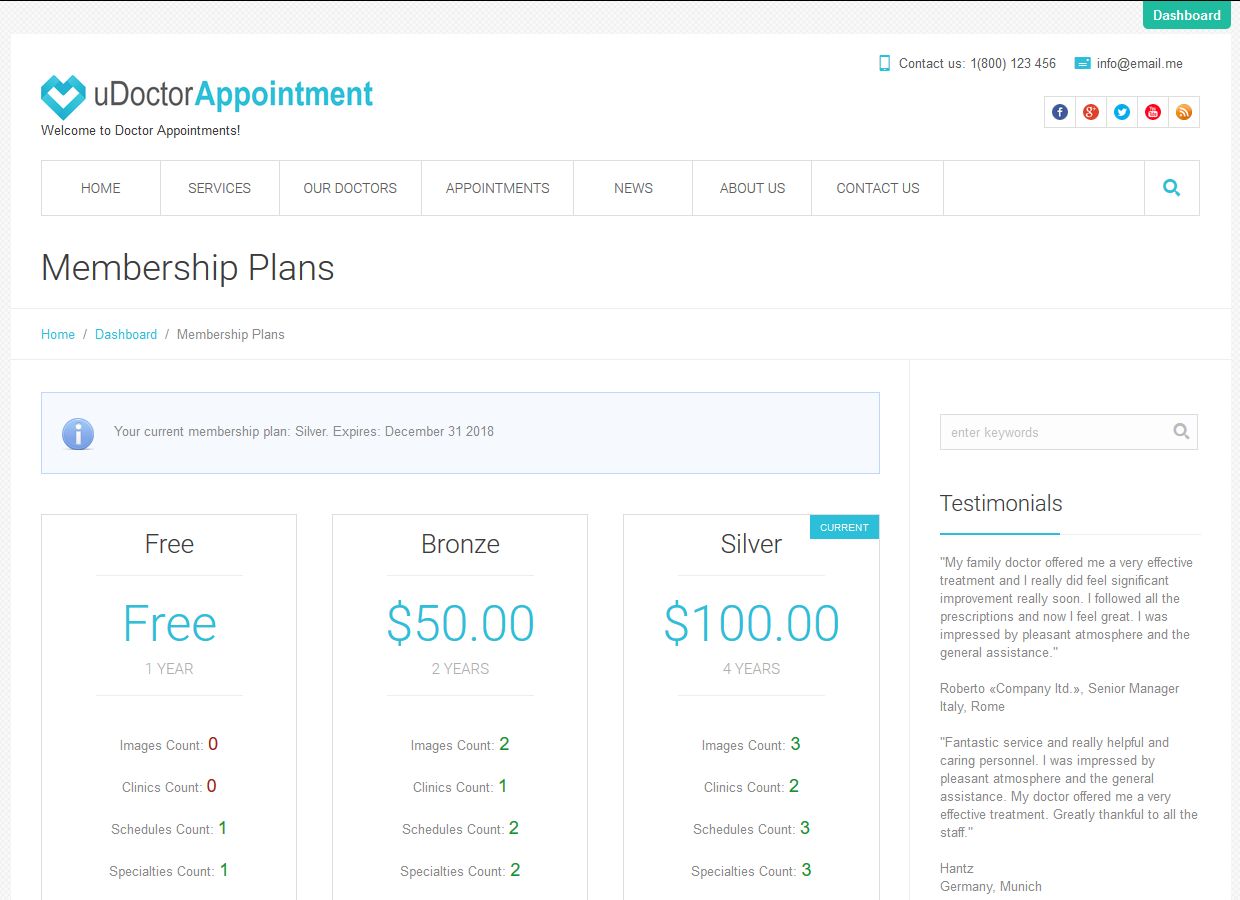
Task: Open the Services menu item
Action: tap(219, 188)
